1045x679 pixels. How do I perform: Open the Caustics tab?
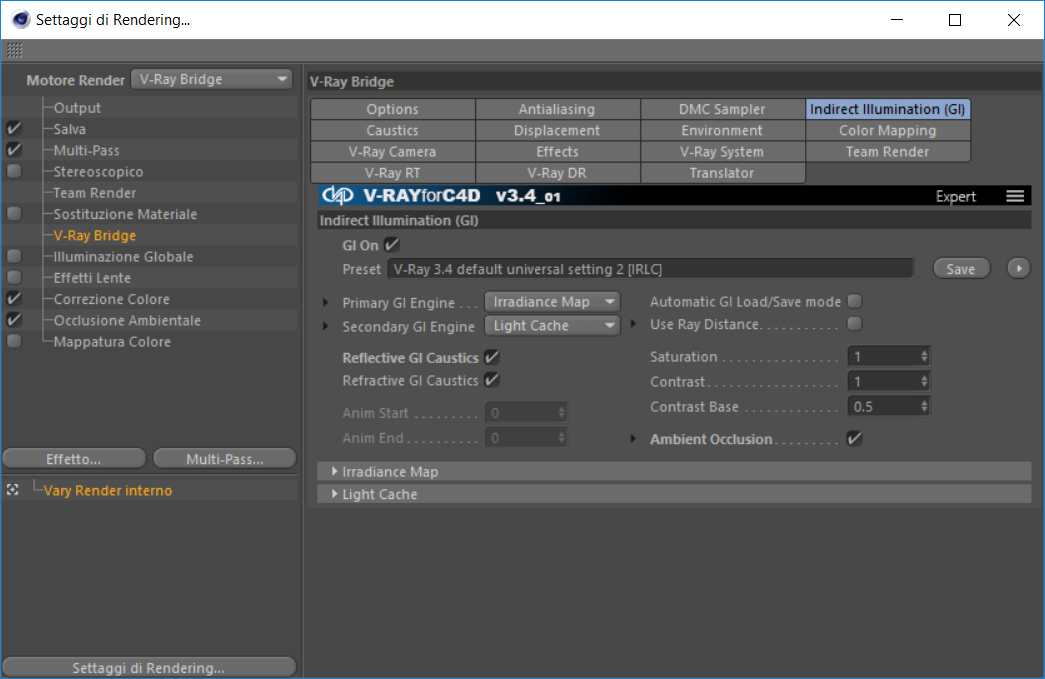[x=393, y=131]
